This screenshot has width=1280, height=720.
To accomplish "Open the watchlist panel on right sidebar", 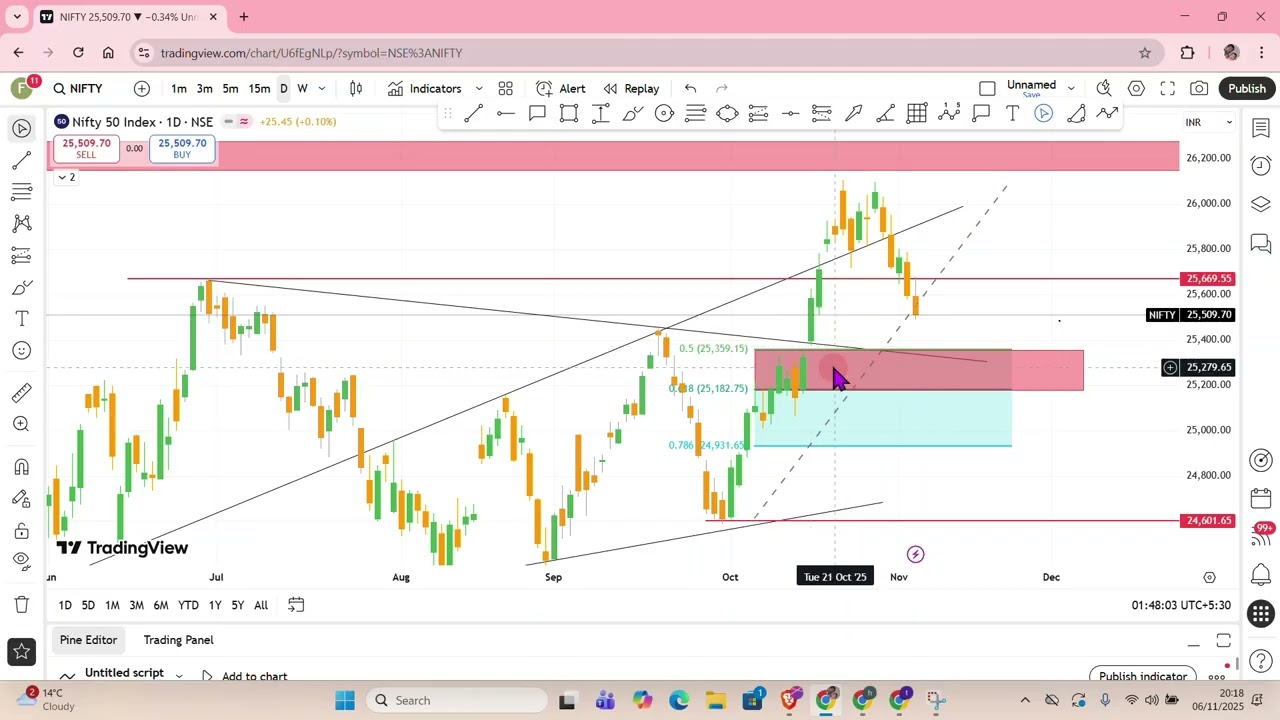I will [x=1261, y=127].
